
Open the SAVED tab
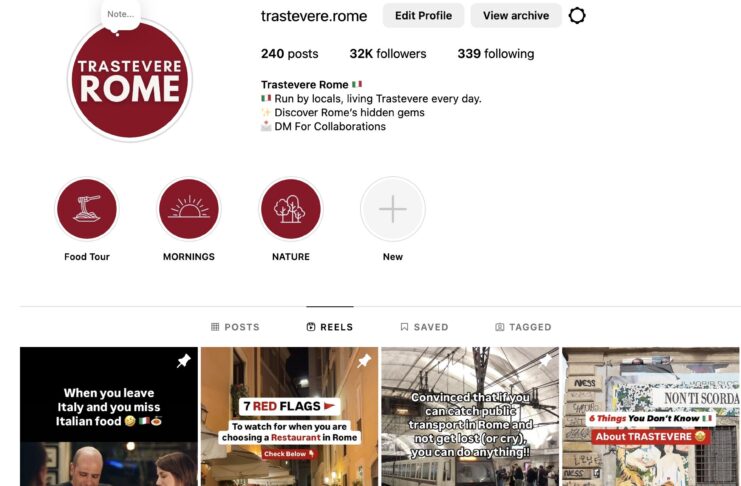tap(424, 327)
